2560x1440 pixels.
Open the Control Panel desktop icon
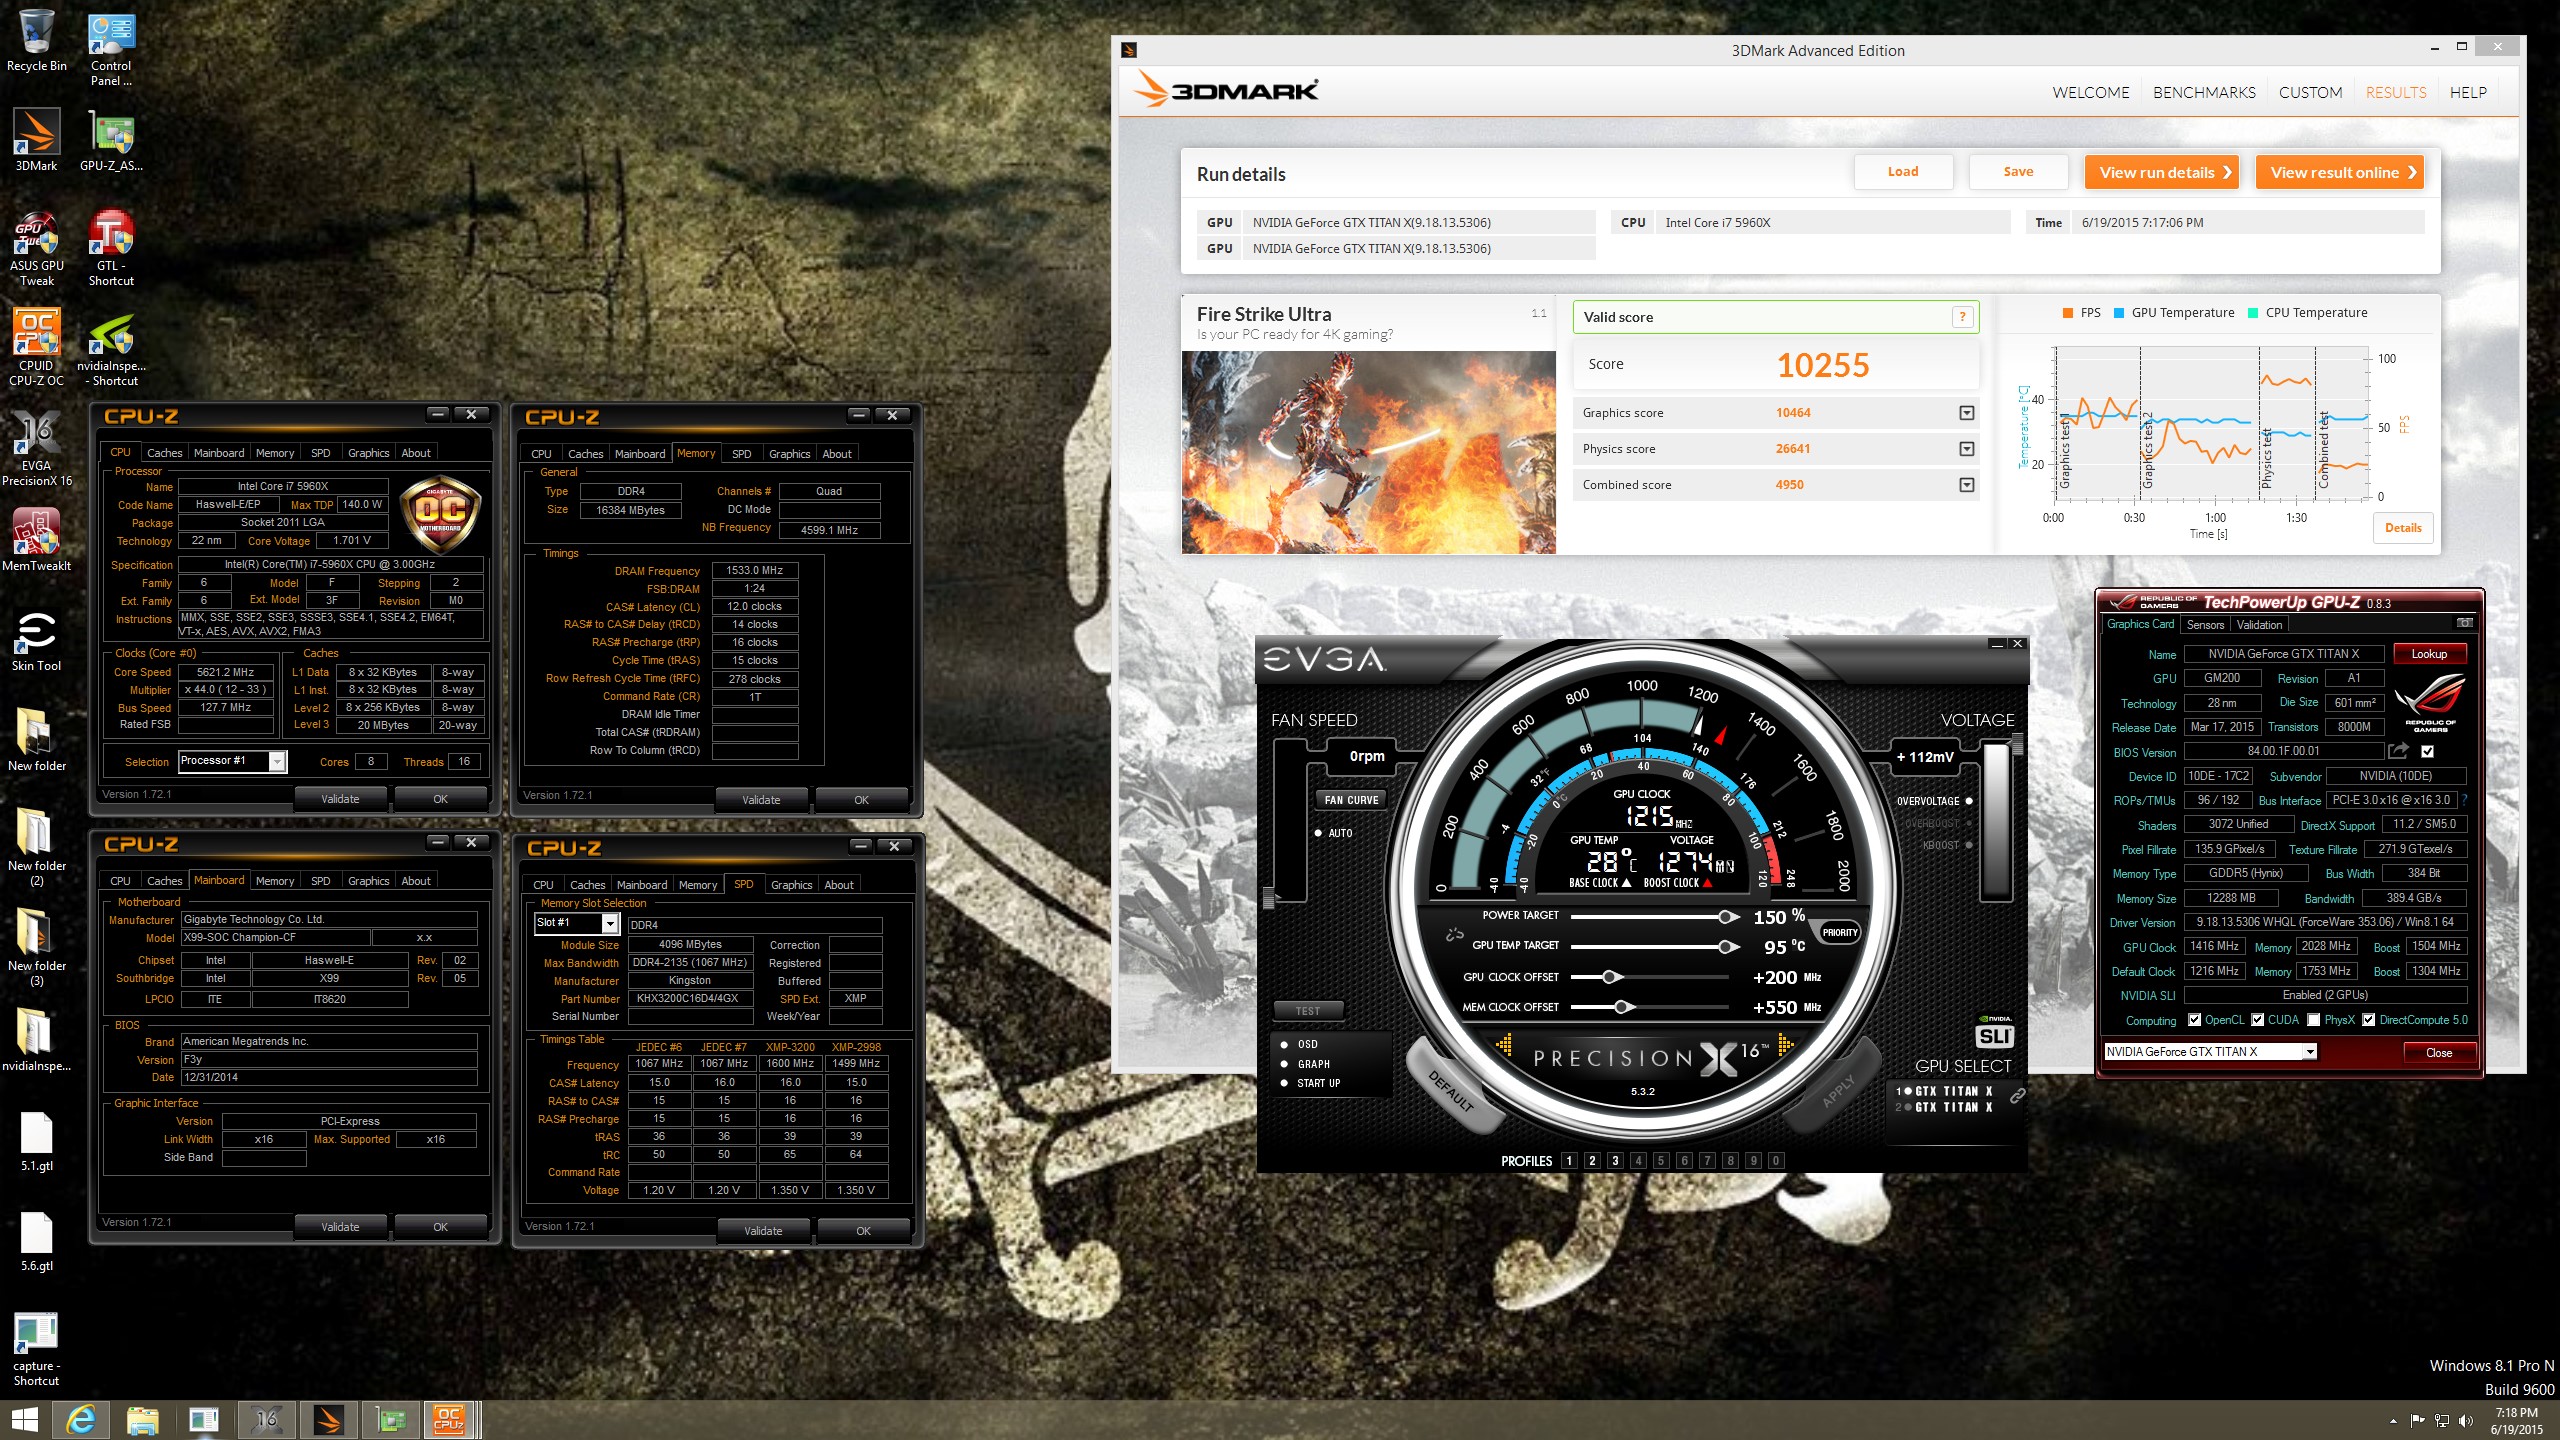(111, 48)
